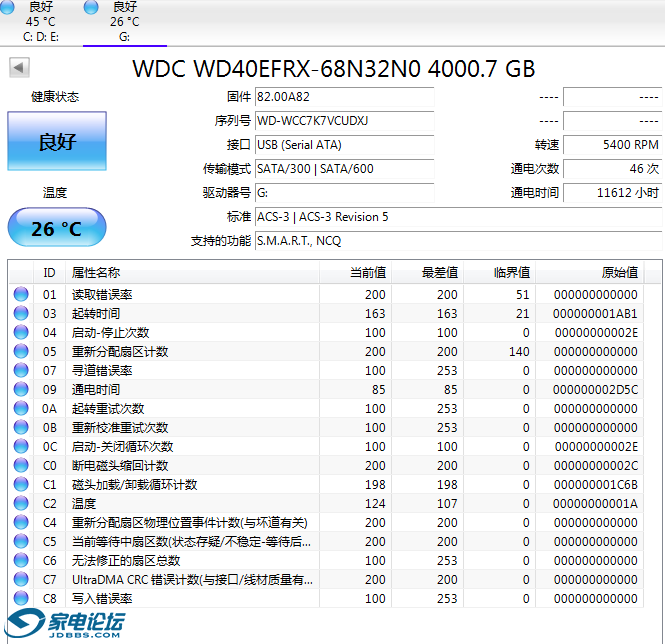Select attribute name 寻道错误率
The width and height of the screenshot is (665, 644).
pyautogui.click(x=102, y=370)
